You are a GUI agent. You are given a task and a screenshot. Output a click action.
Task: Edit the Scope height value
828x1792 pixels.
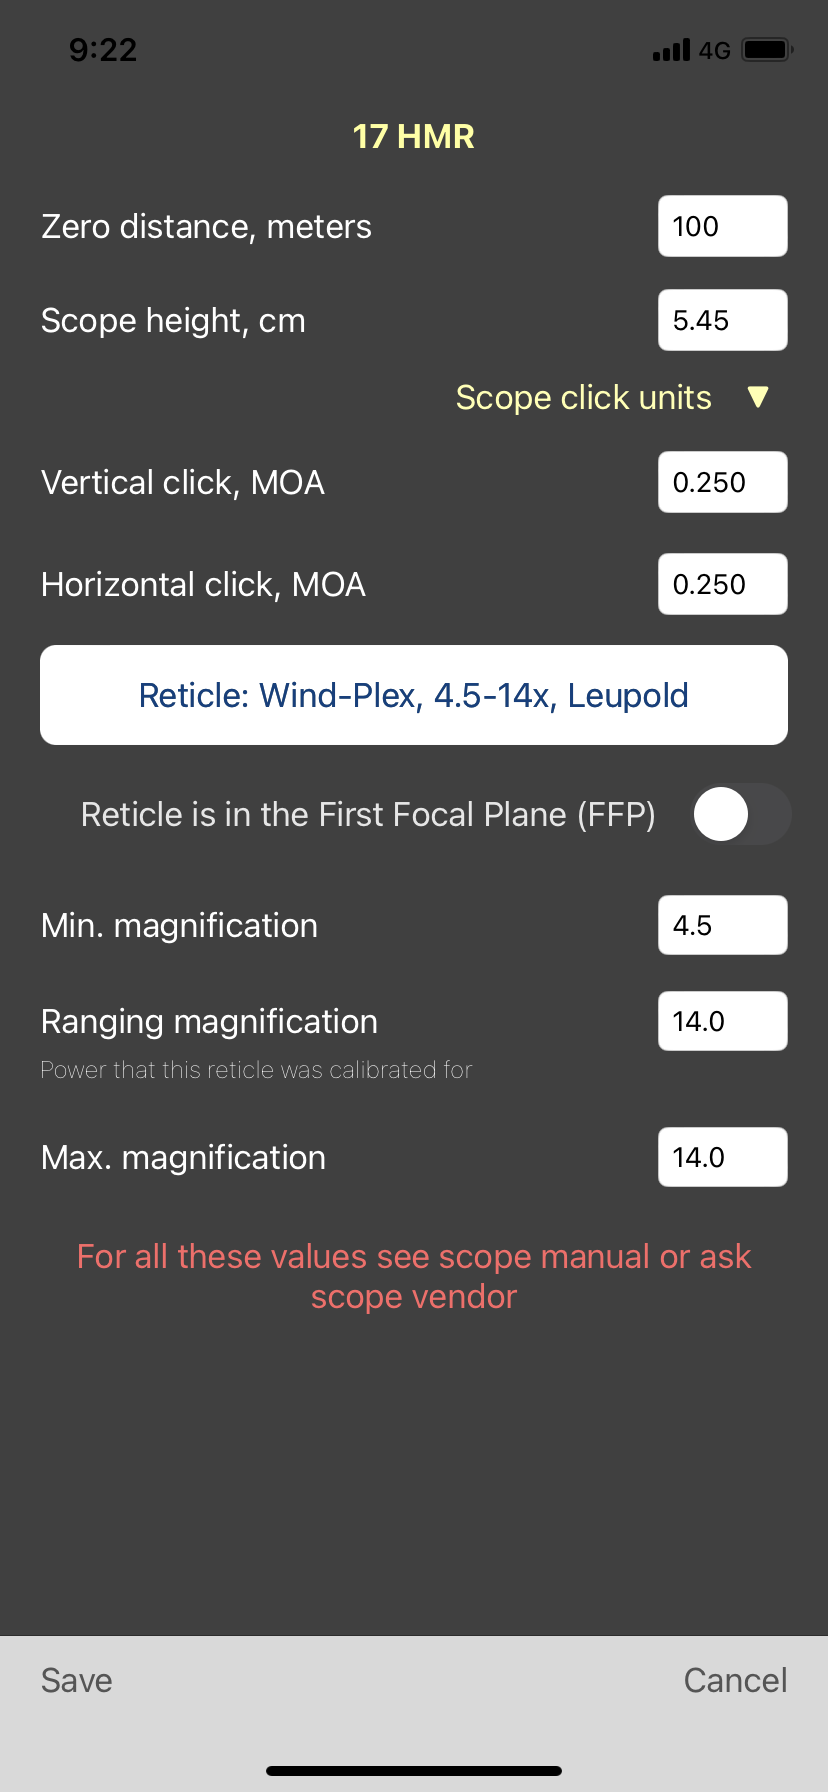[x=723, y=320]
